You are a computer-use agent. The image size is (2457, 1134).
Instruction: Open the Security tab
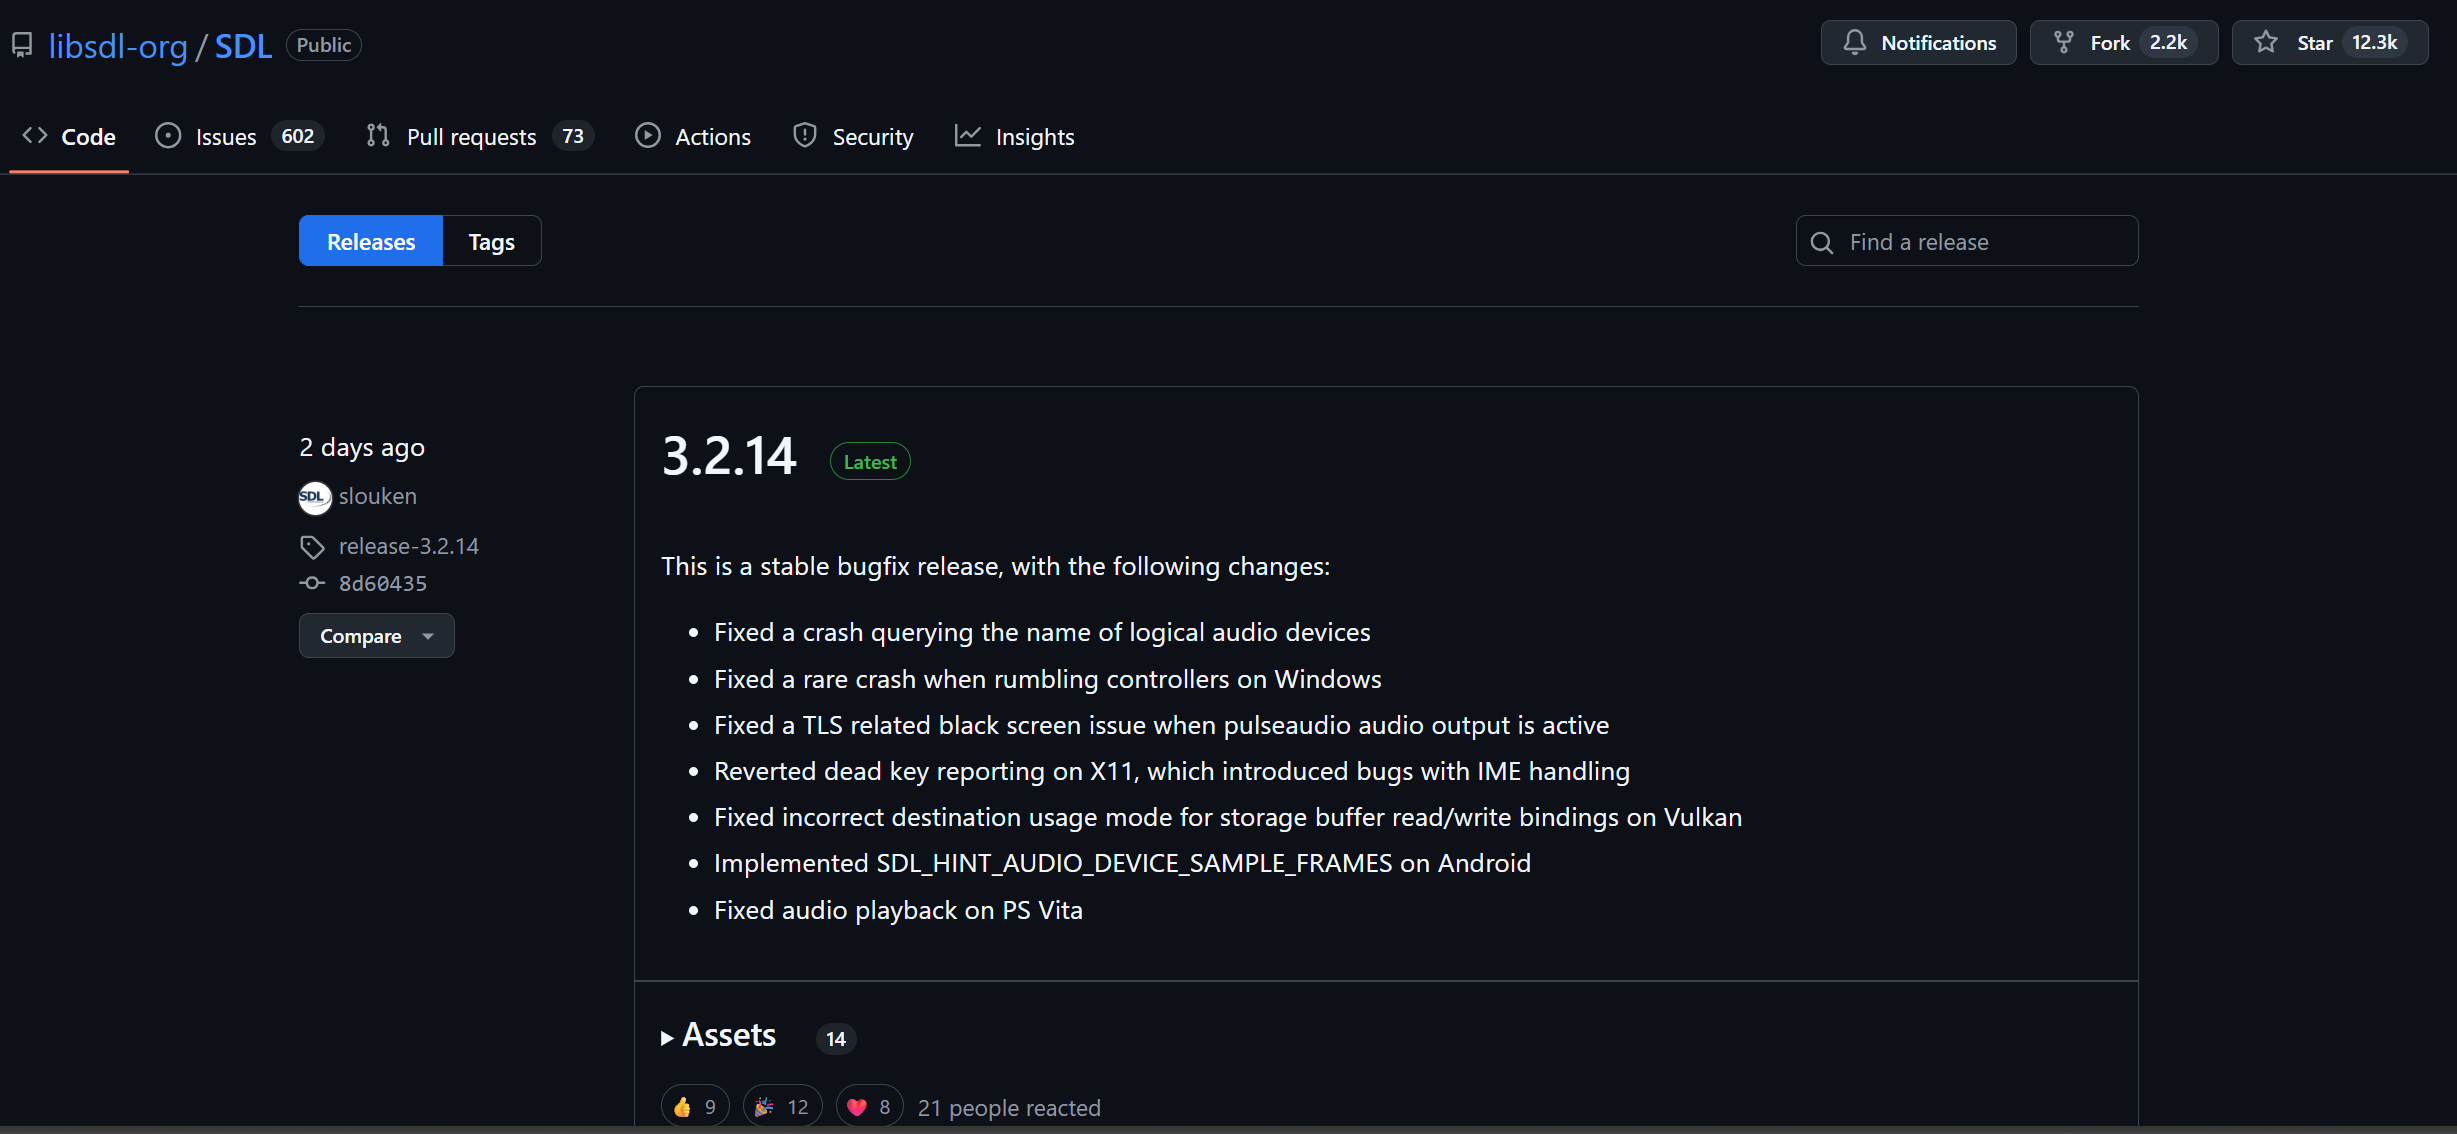point(853,136)
